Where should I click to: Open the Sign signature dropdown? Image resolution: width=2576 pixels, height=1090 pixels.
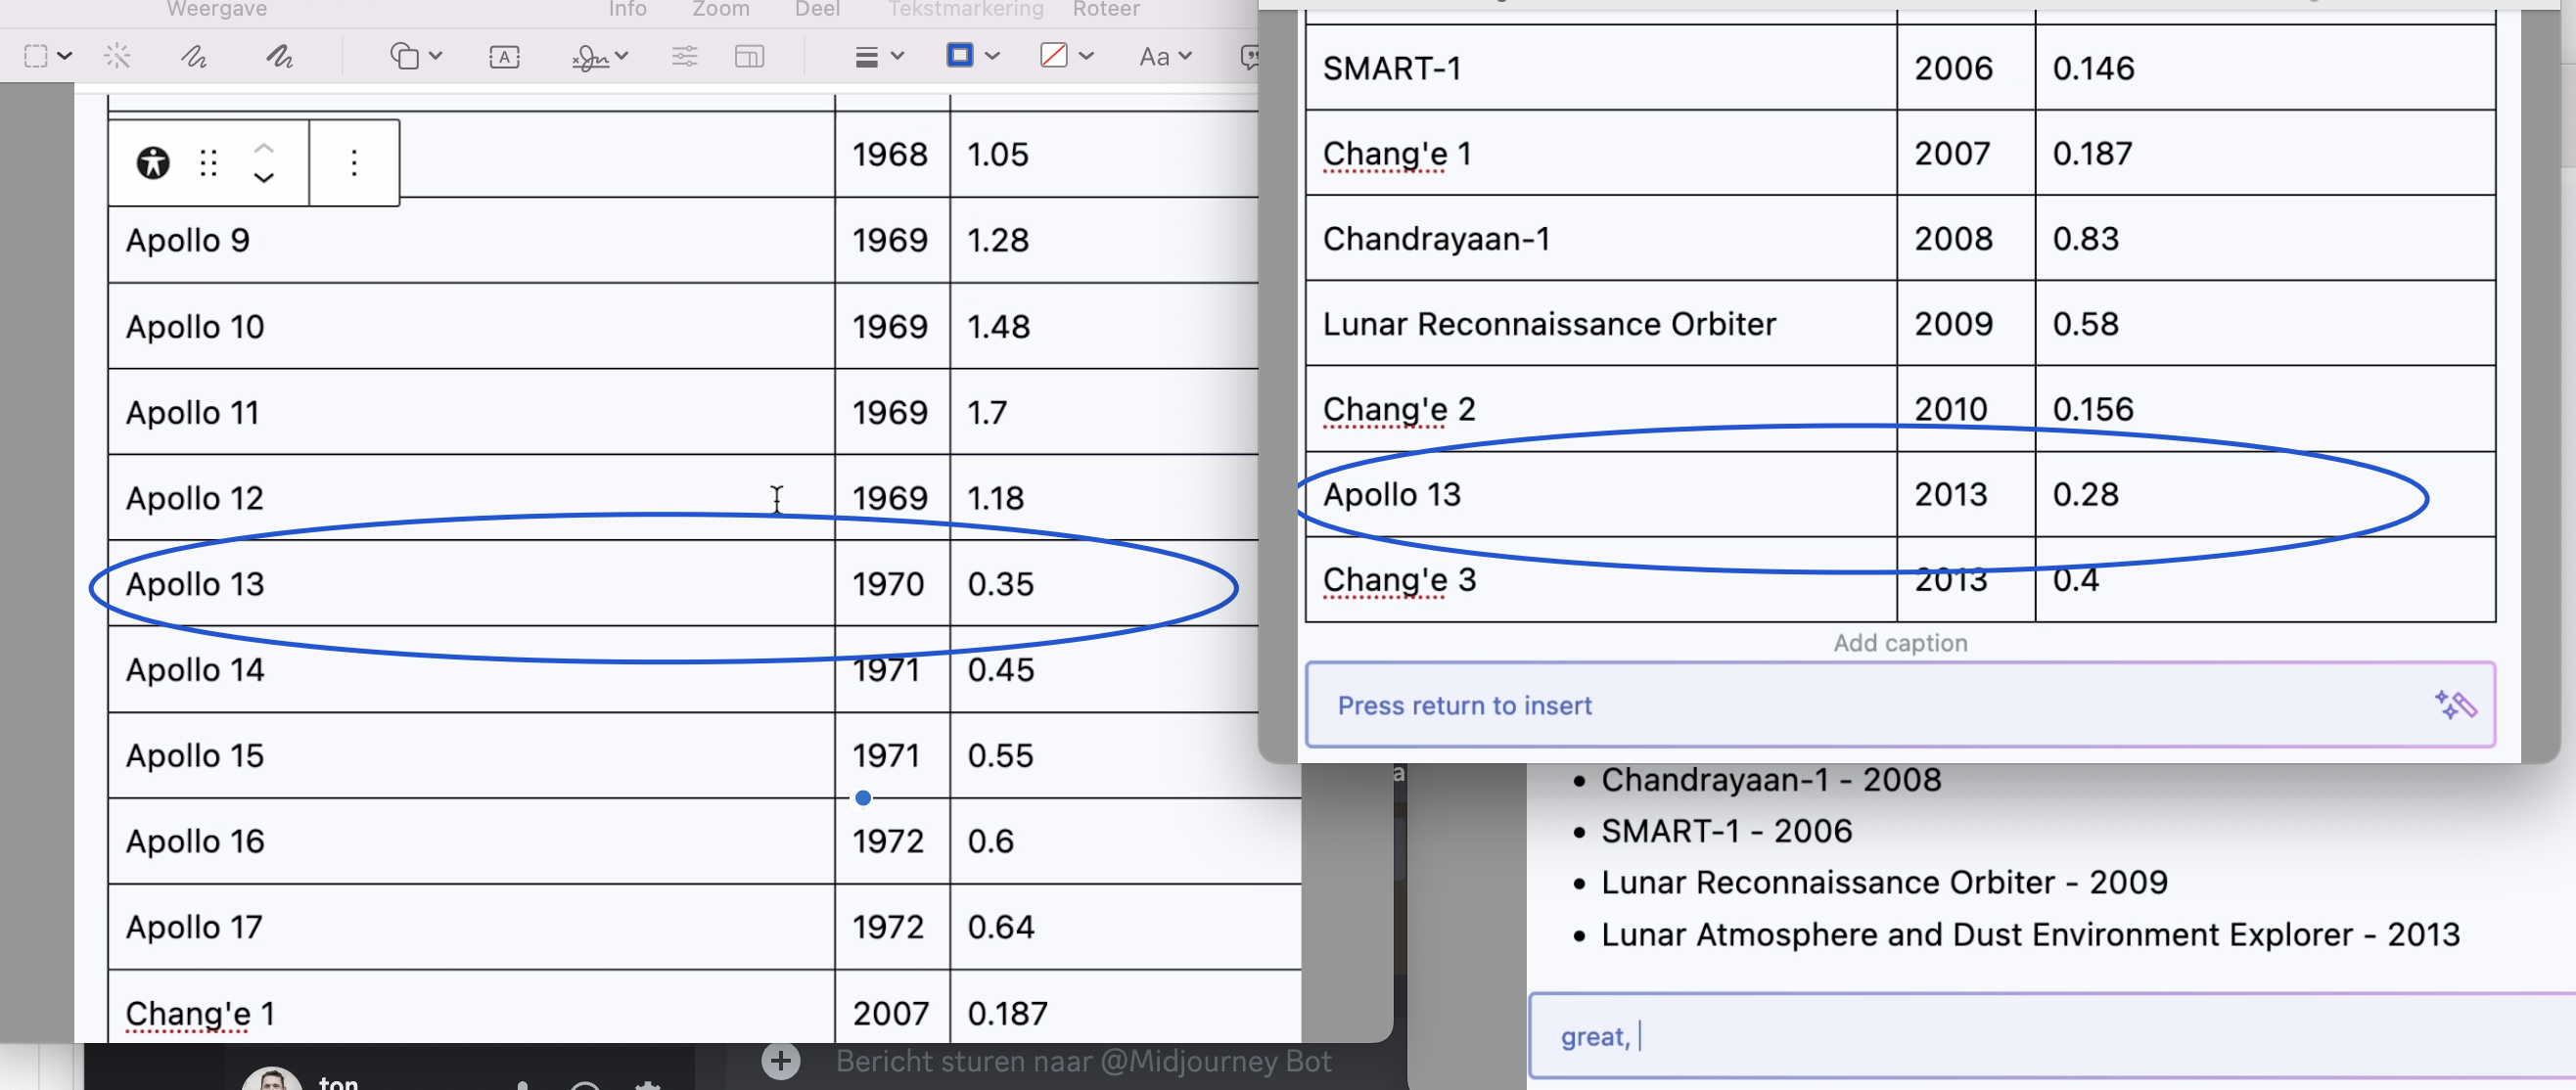[599, 56]
